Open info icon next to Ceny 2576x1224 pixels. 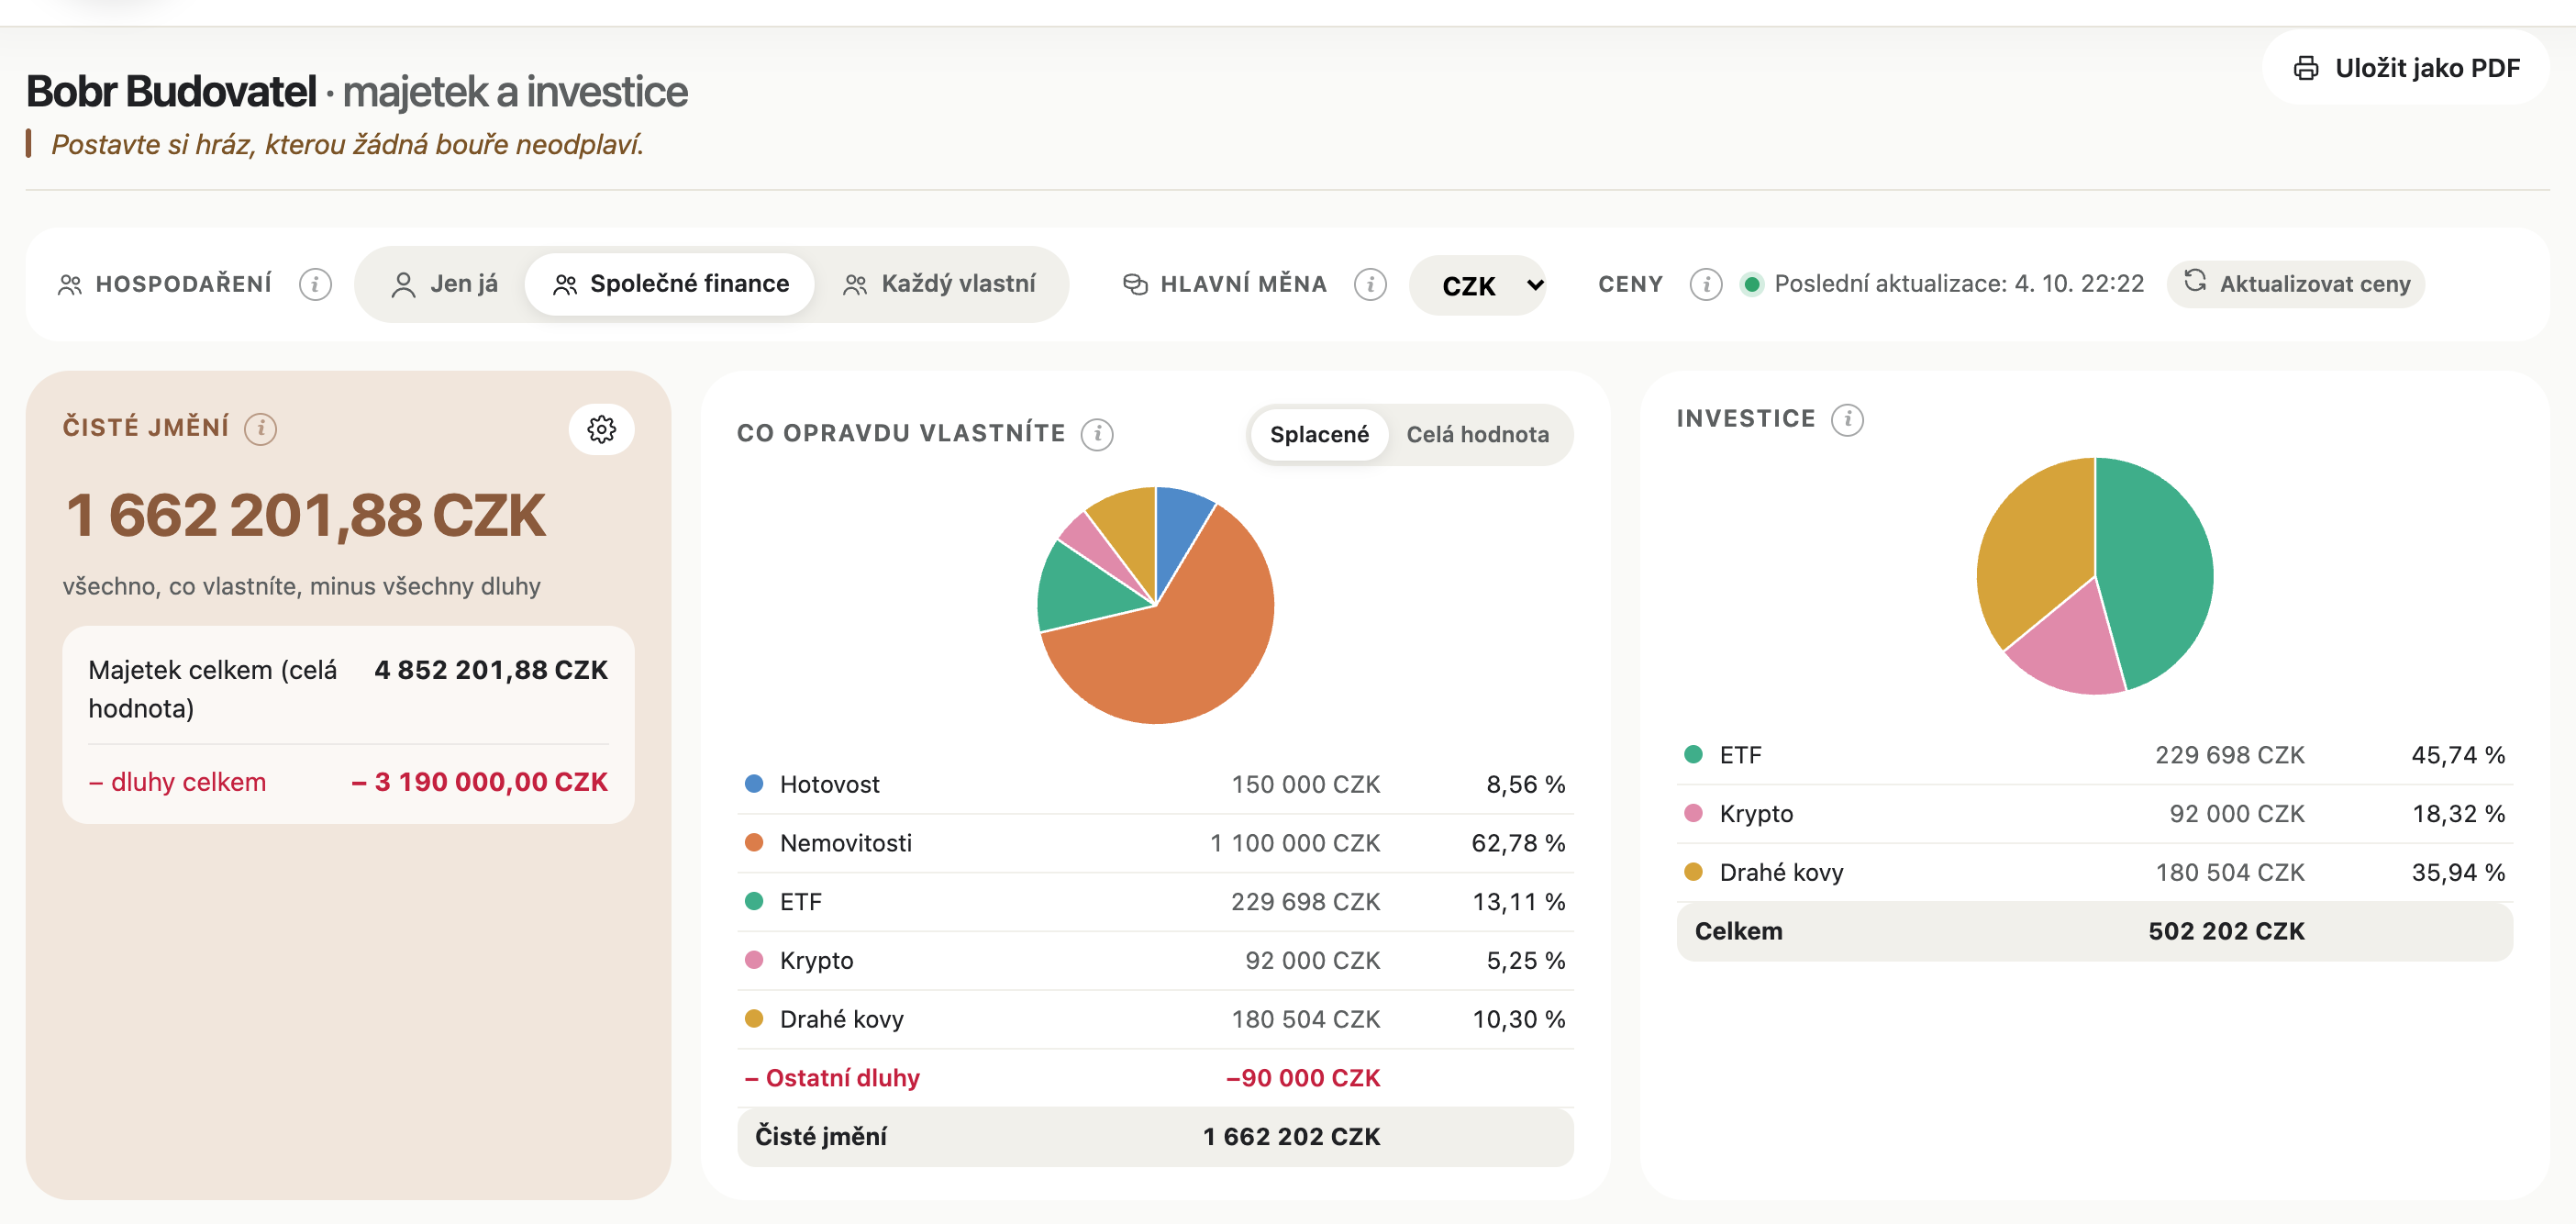1706,284
